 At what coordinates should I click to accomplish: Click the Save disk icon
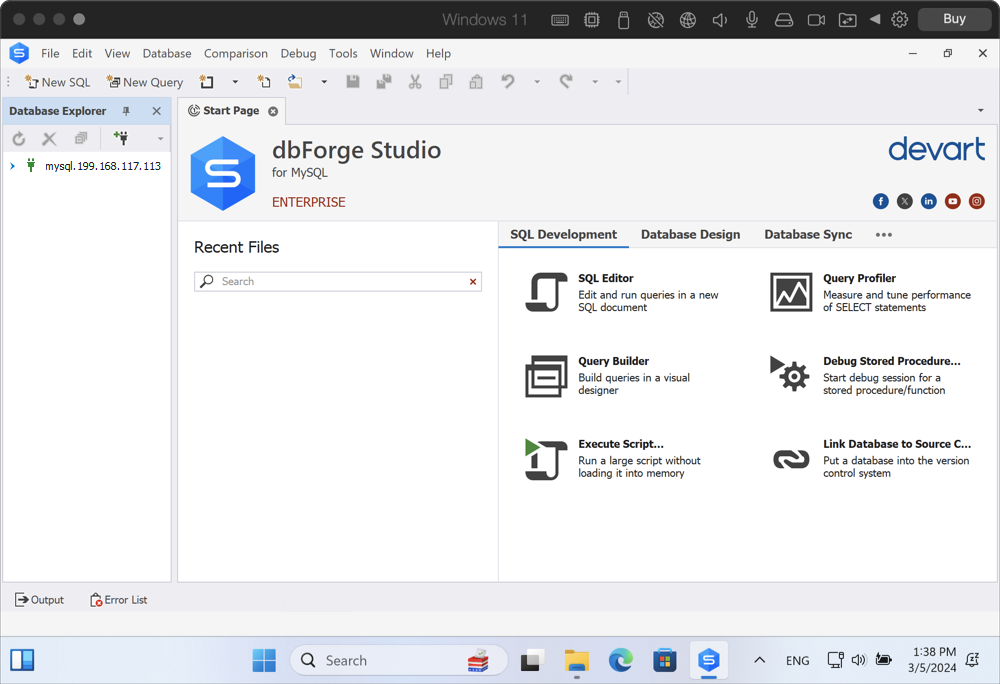(x=353, y=82)
